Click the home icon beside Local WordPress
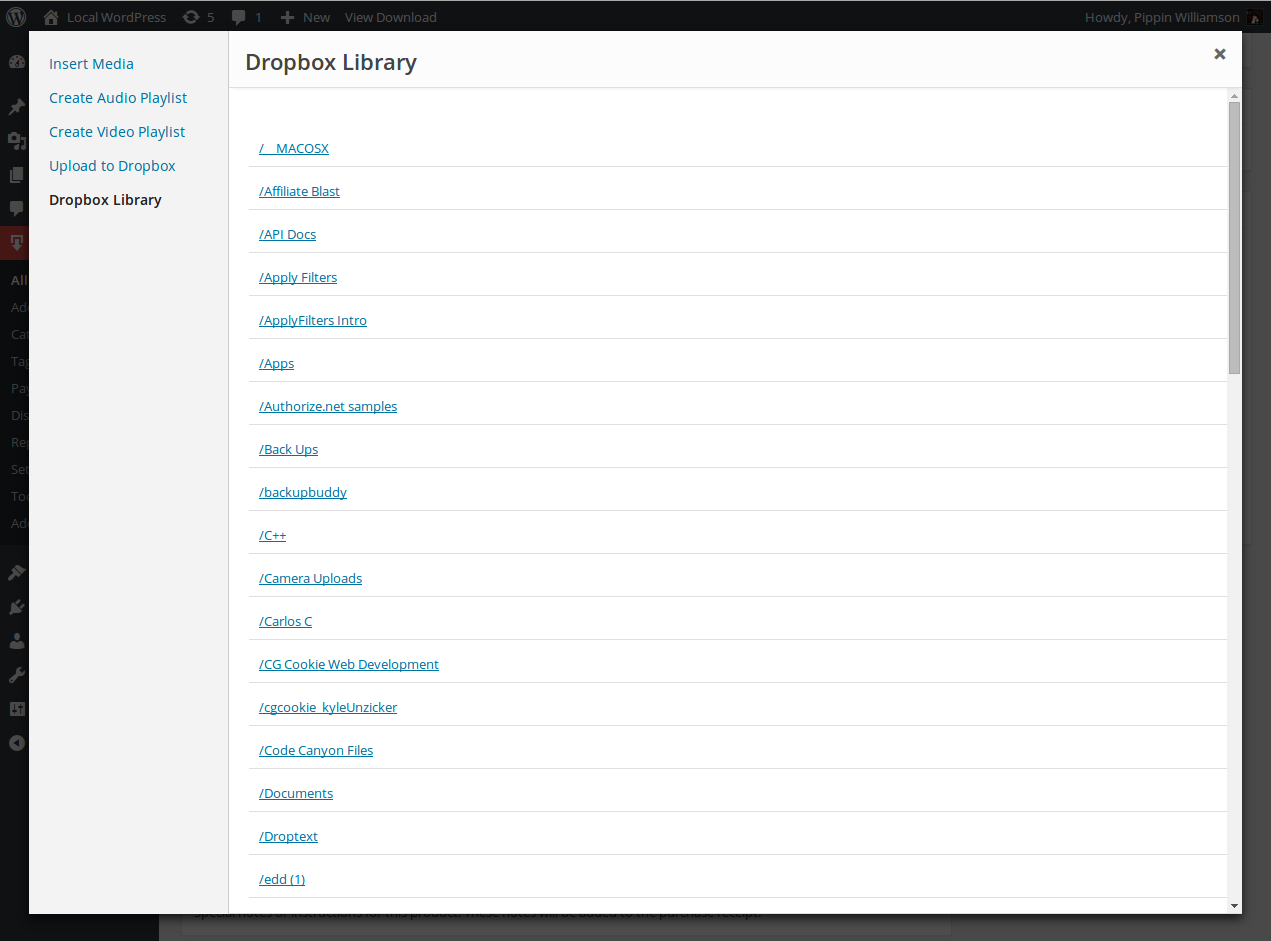The image size is (1271, 941). click(x=51, y=17)
